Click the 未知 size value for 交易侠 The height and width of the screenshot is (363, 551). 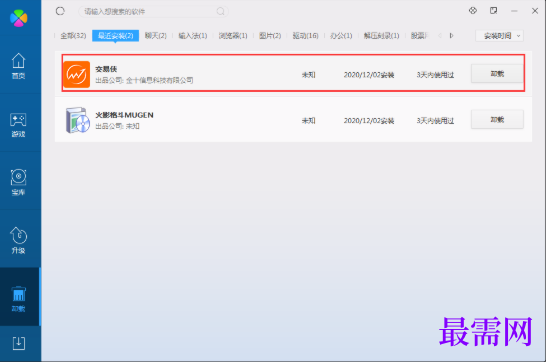pos(309,75)
